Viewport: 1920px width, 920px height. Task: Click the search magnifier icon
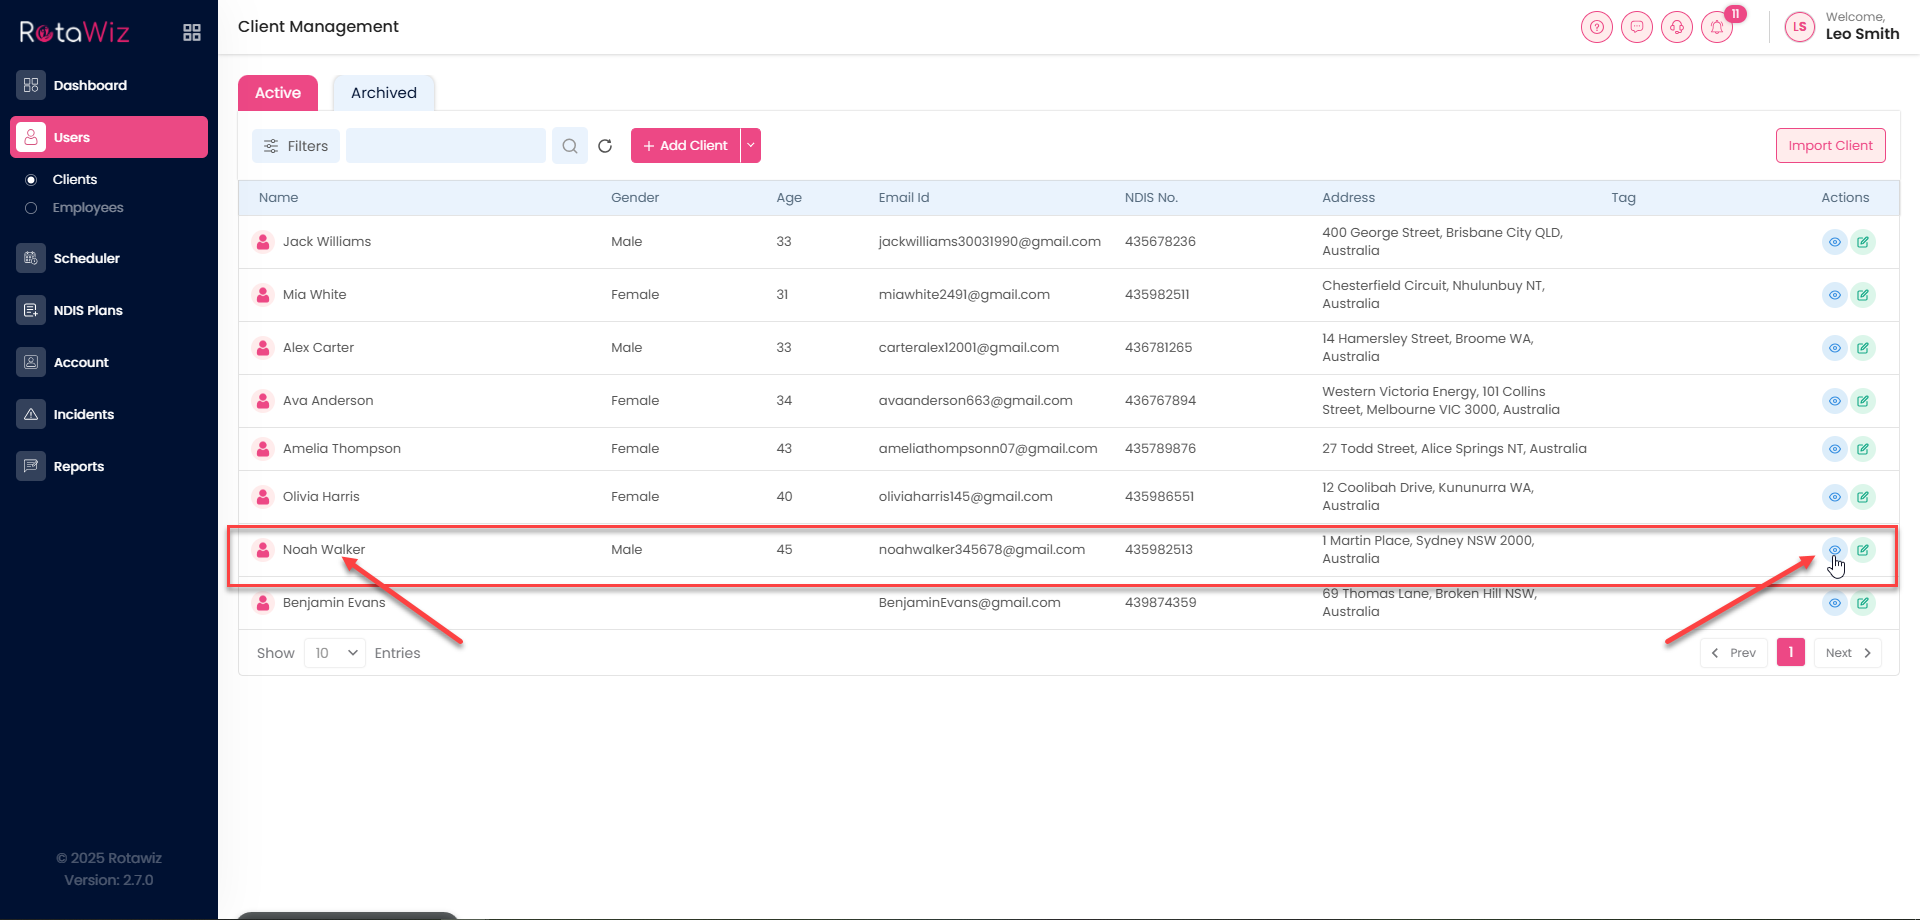coord(569,146)
